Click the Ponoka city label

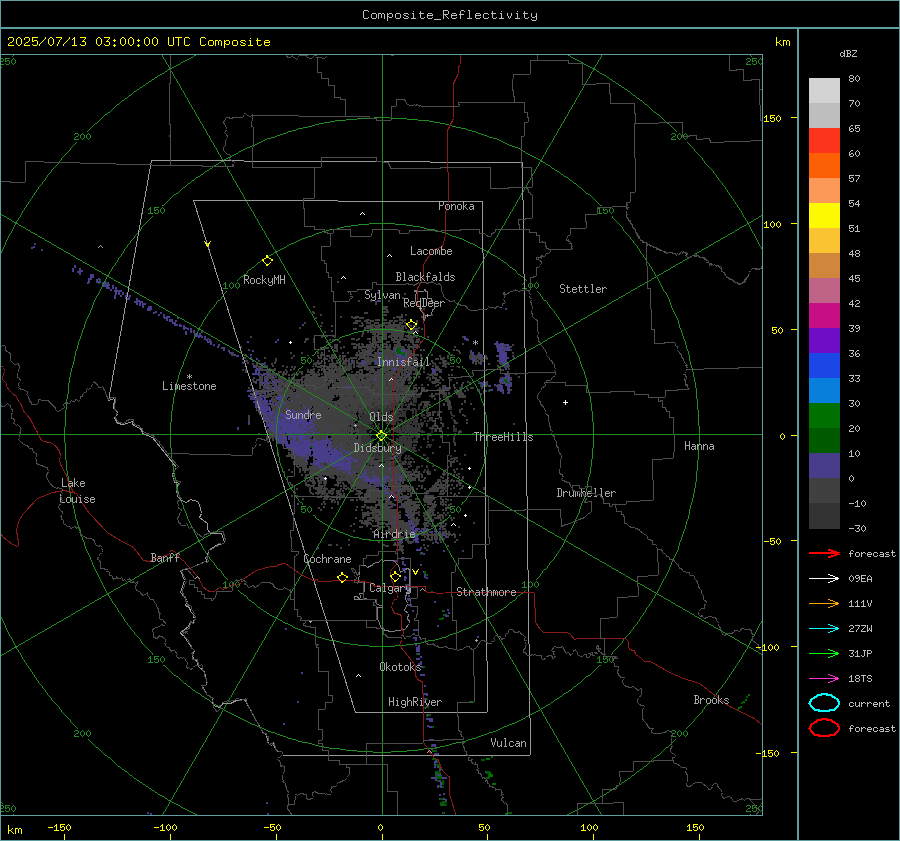[456, 206]
